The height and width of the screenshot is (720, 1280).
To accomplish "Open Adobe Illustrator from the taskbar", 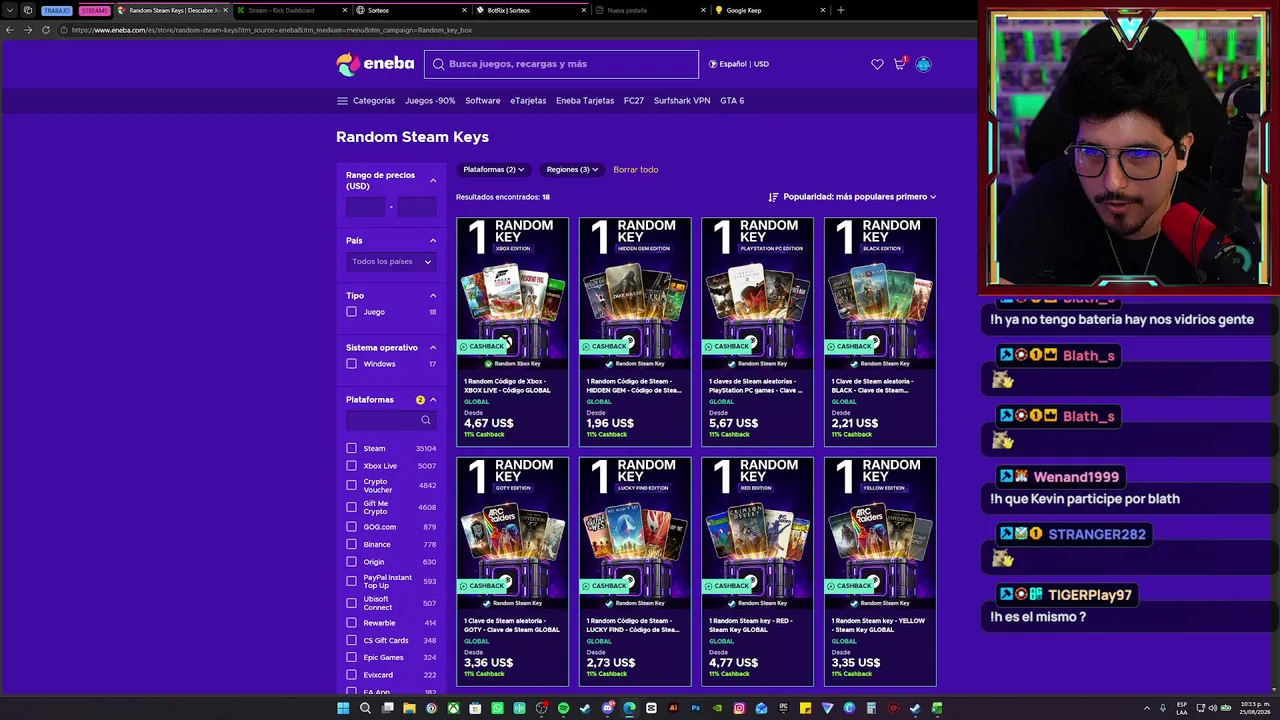I will coord(673,708).
